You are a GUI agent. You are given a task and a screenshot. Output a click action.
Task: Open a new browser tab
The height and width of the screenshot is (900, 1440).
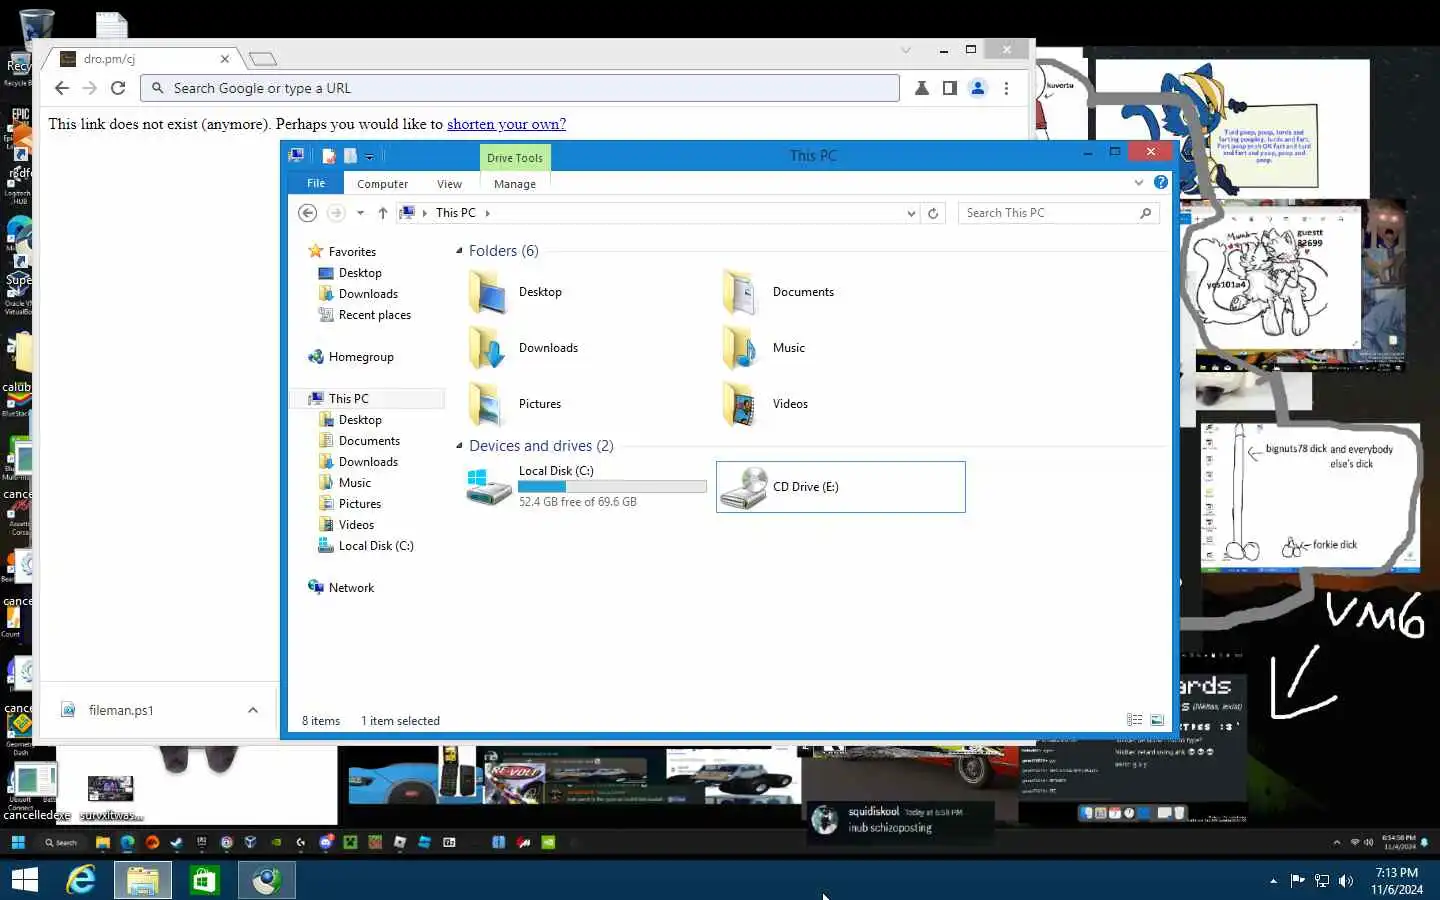coord(263,59)
